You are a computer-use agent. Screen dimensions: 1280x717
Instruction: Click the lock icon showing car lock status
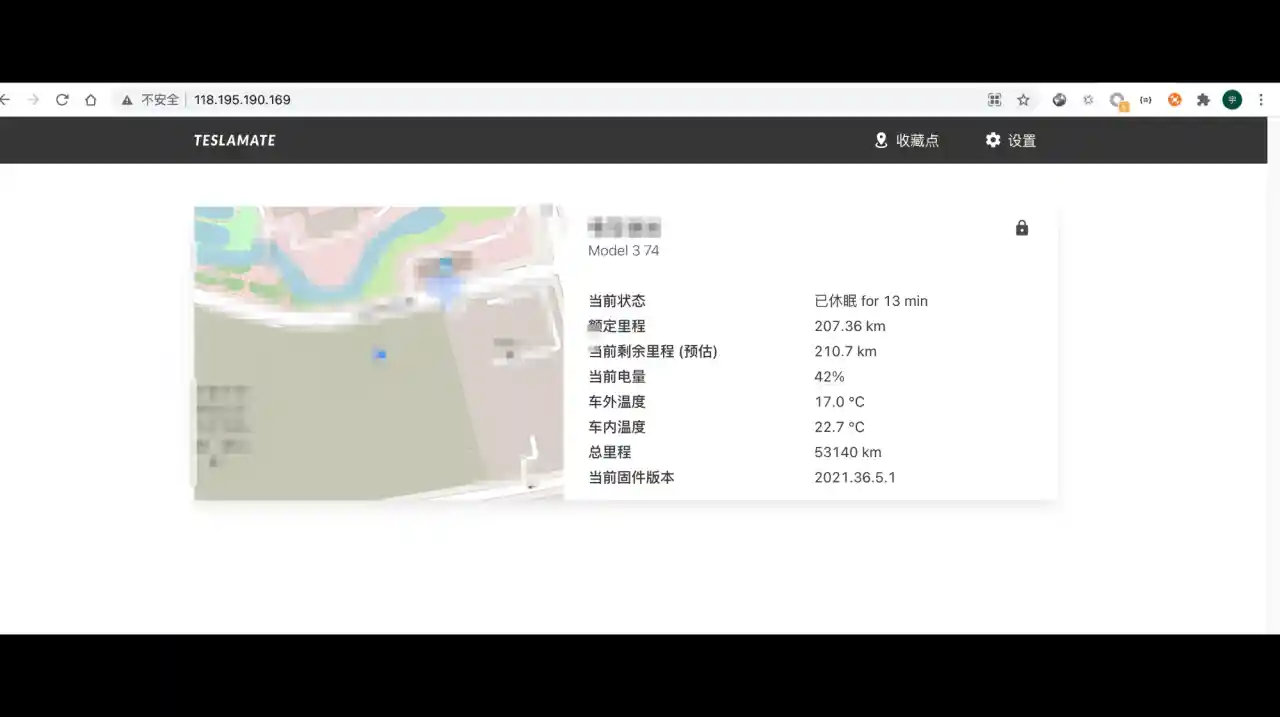click(1022, 228)
